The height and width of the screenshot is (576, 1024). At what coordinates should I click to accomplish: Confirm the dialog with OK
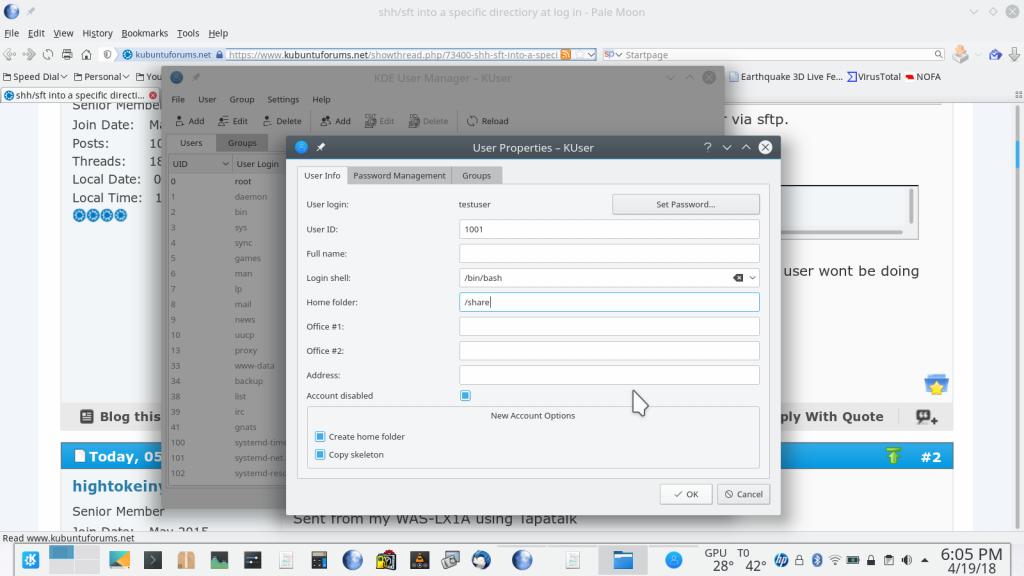pyautogui.click(x=686, y=494)
